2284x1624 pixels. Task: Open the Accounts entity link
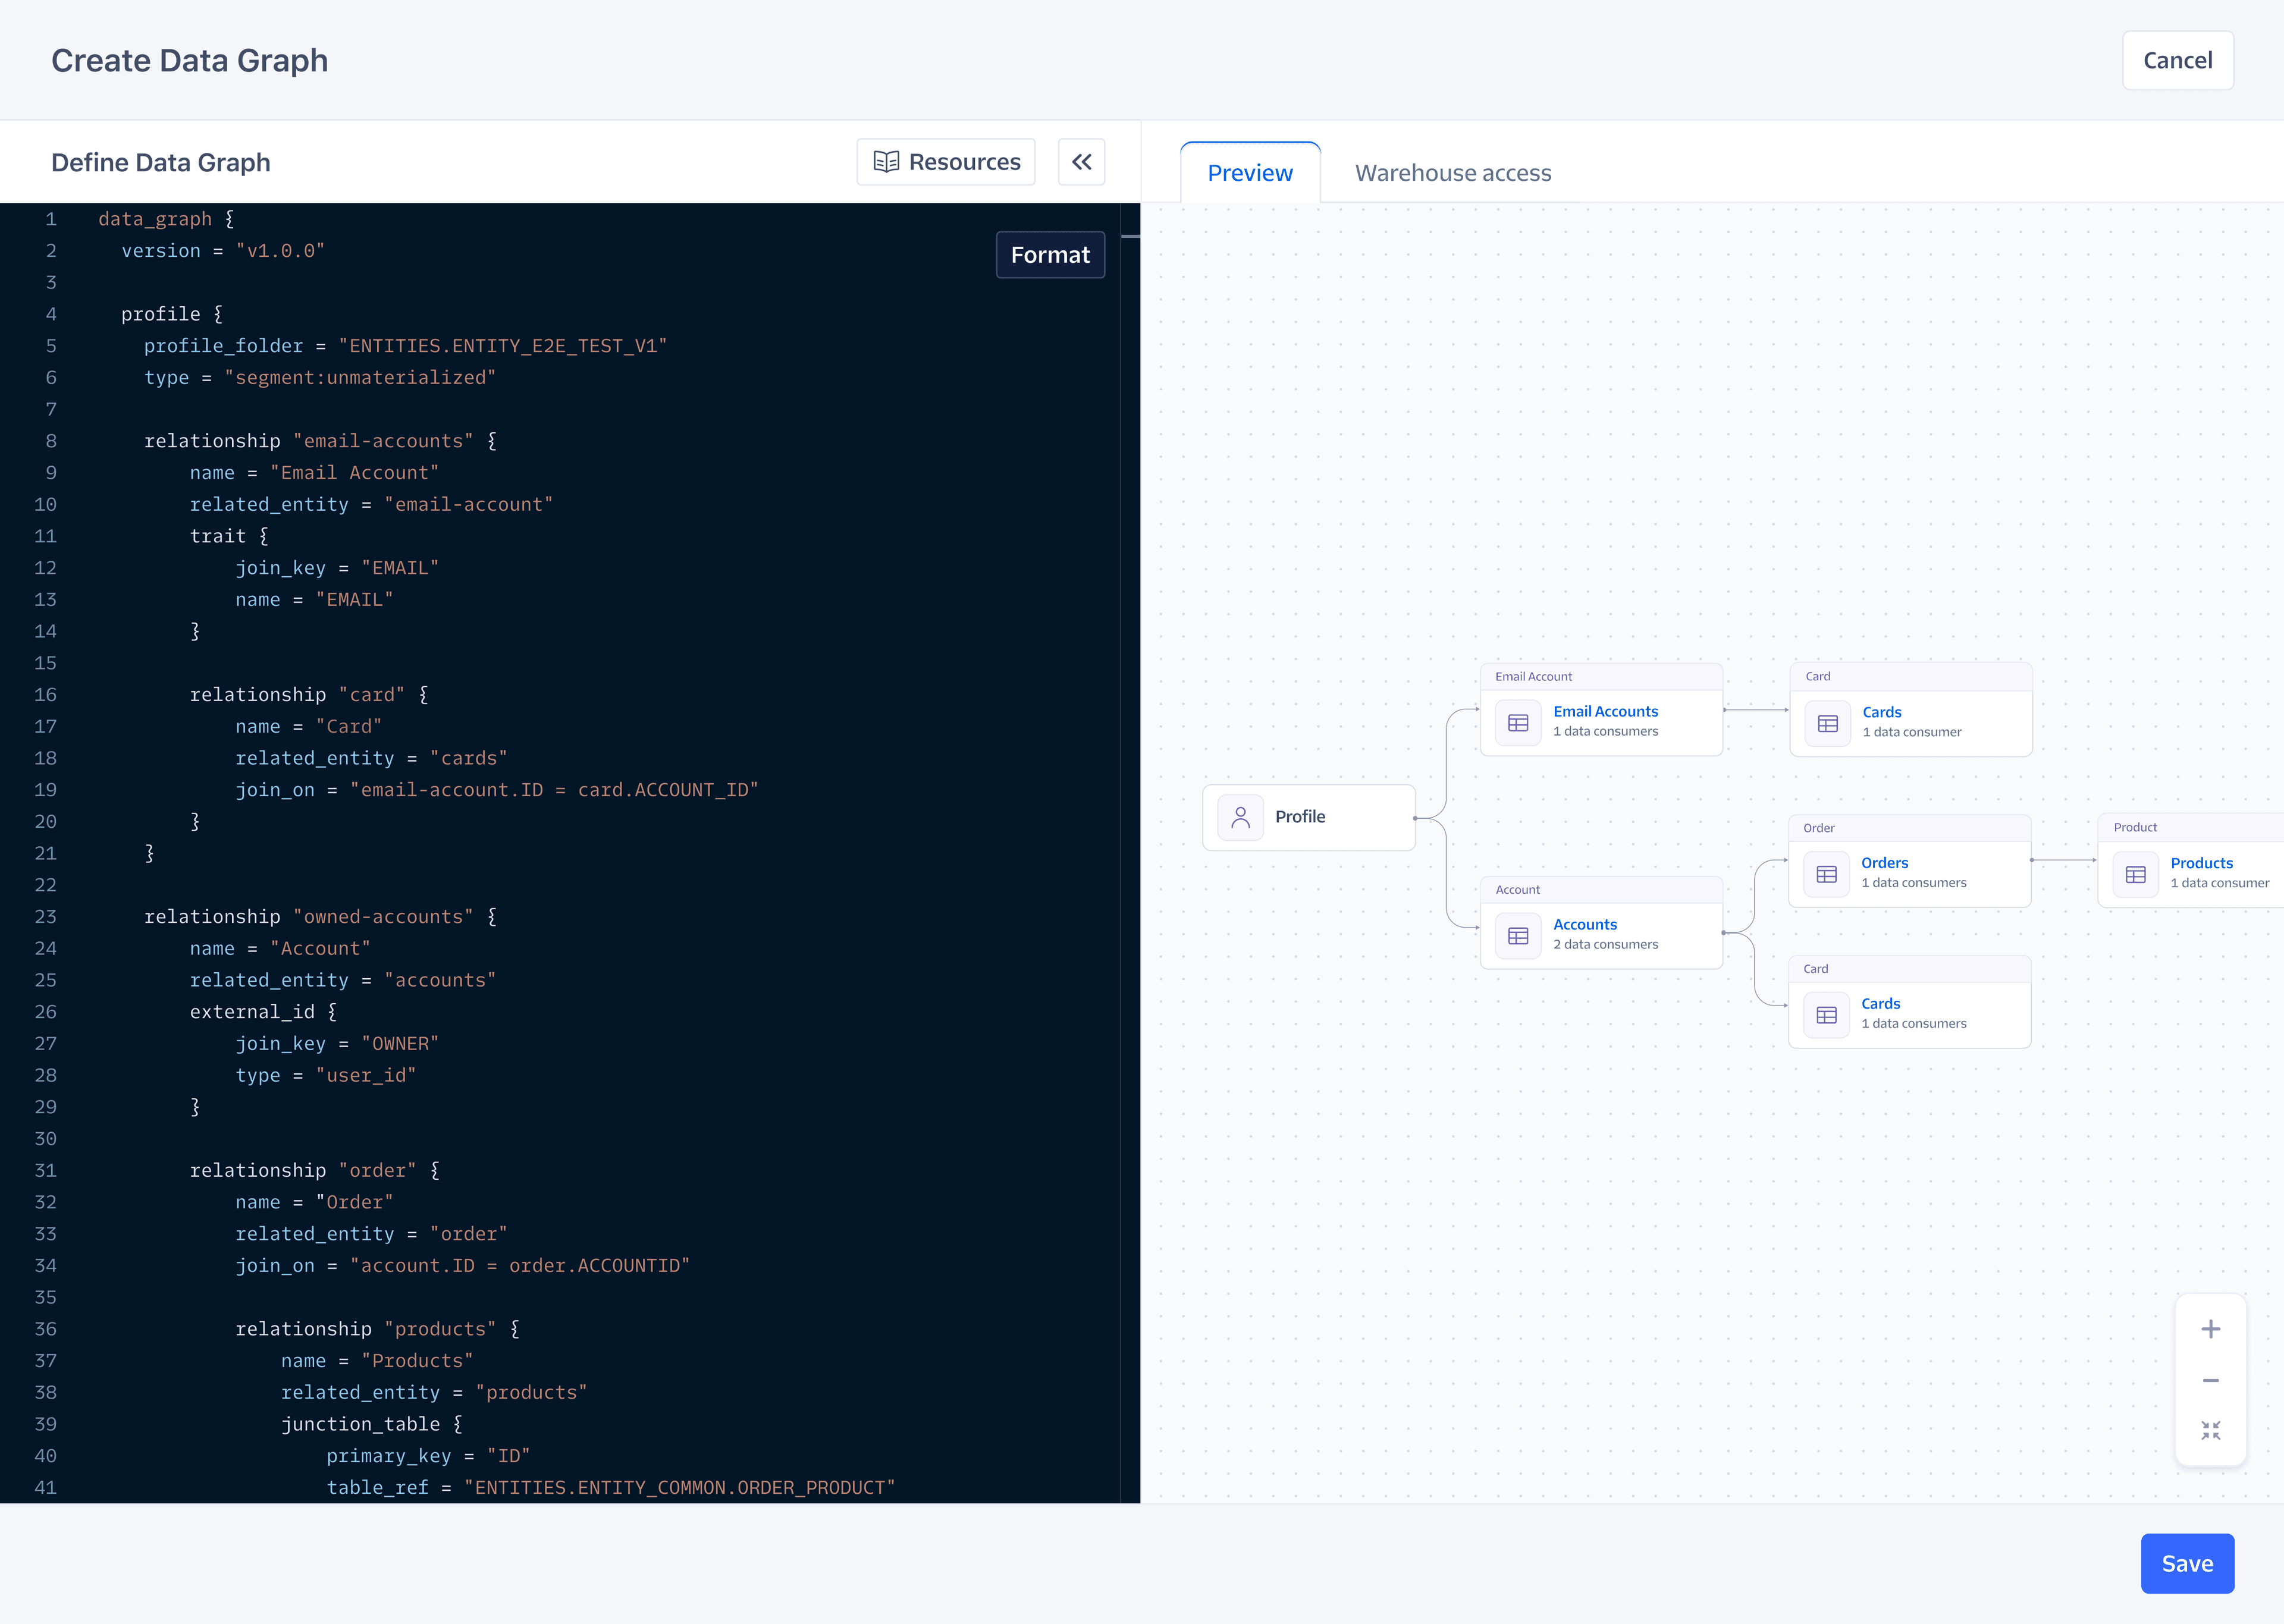[x=1584, y=924]
